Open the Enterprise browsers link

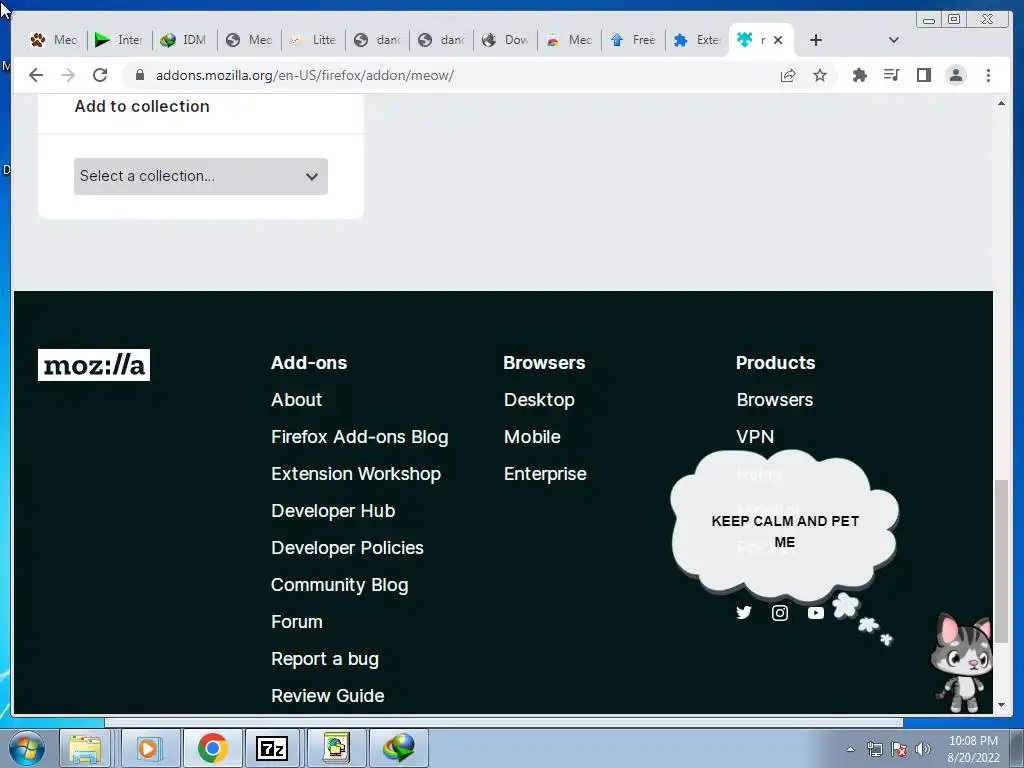(x=545, y=474)
